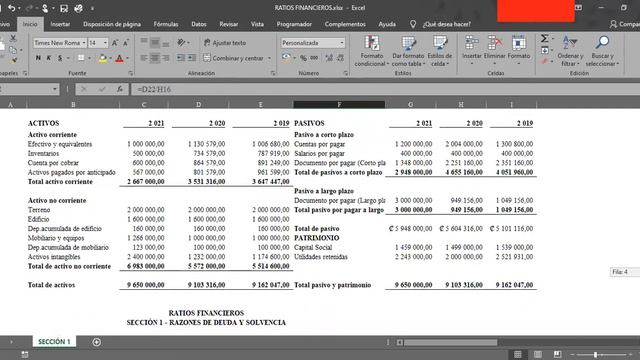
Task: Click the thousands separator 000 icon
Action: (314, 58)
